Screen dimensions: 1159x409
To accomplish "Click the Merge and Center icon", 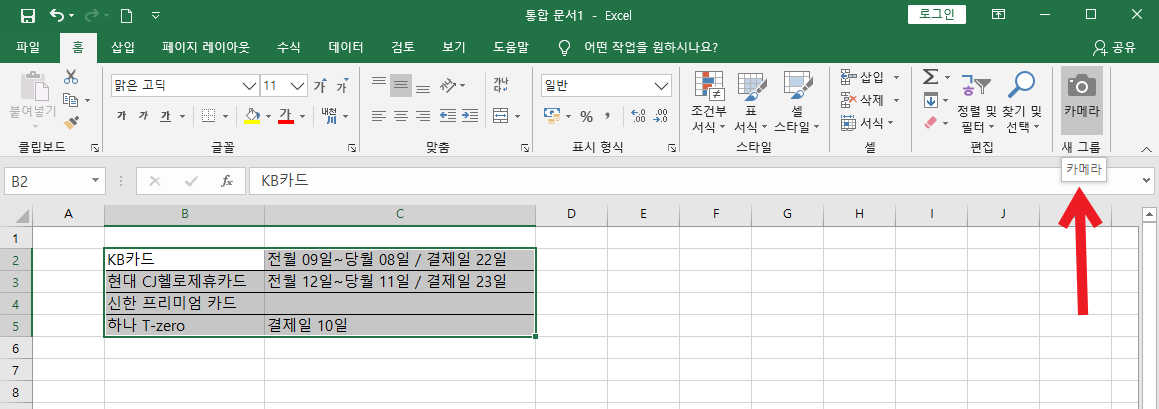I will tap(500, 116).
